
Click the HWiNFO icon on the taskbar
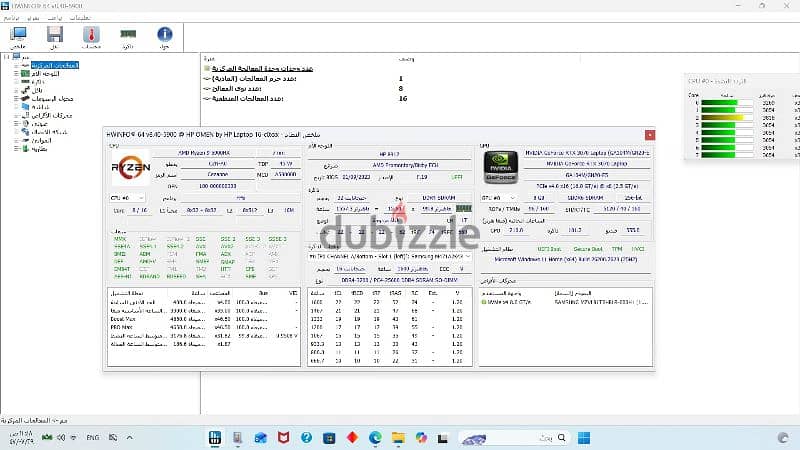tap(215, 437)
